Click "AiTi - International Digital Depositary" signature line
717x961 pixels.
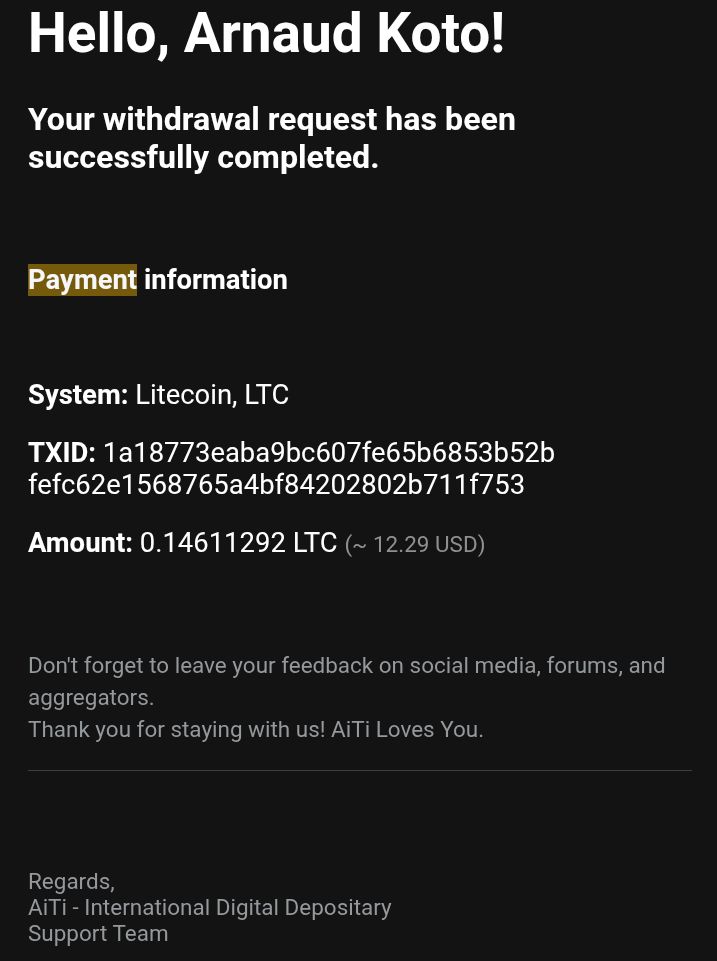pyautogui.click(x=209, y=908)
